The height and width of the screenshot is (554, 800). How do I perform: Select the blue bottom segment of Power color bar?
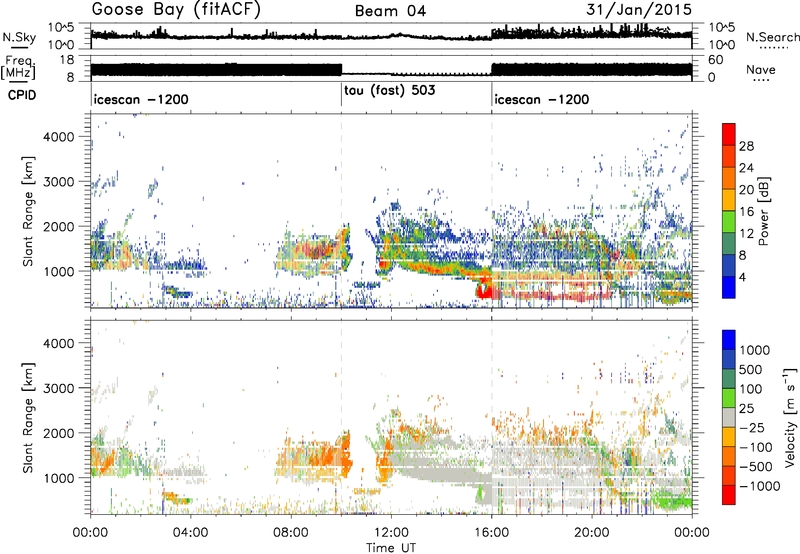pos(729,288)
